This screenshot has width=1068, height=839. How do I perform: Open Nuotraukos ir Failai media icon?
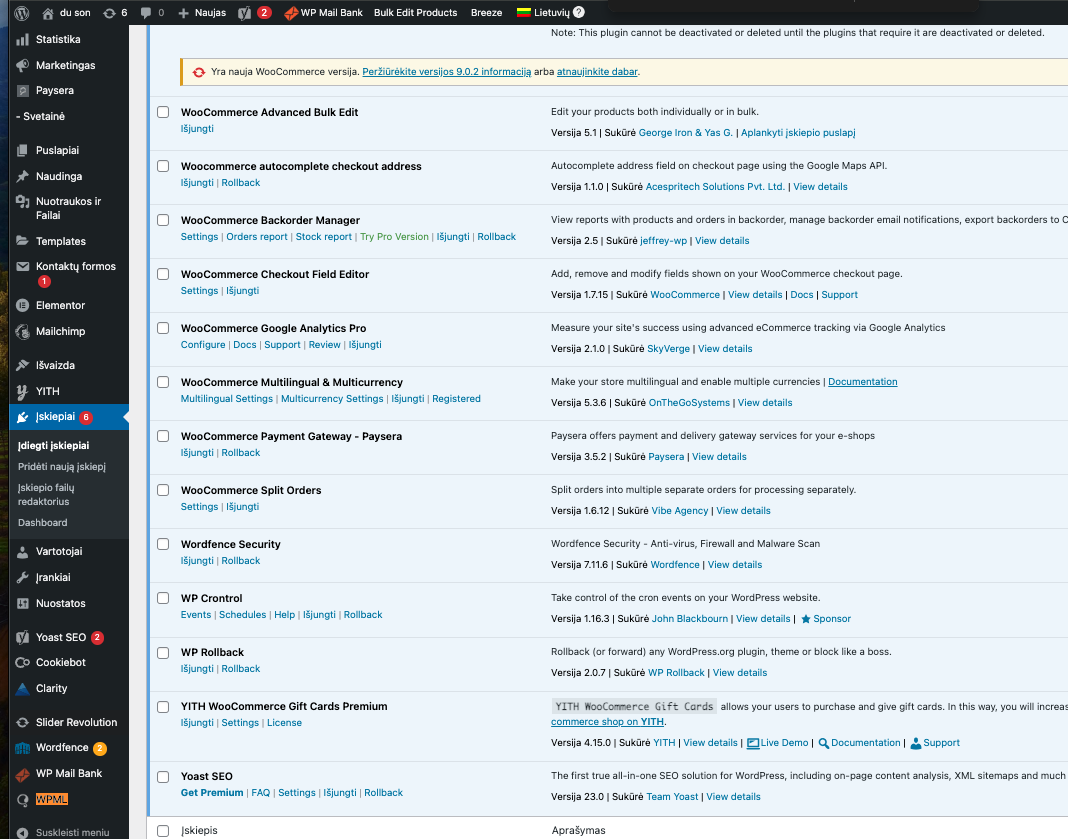[22, 202]
